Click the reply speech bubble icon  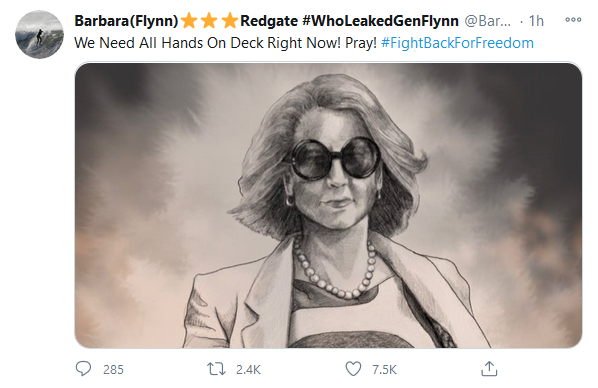(83, 369)
